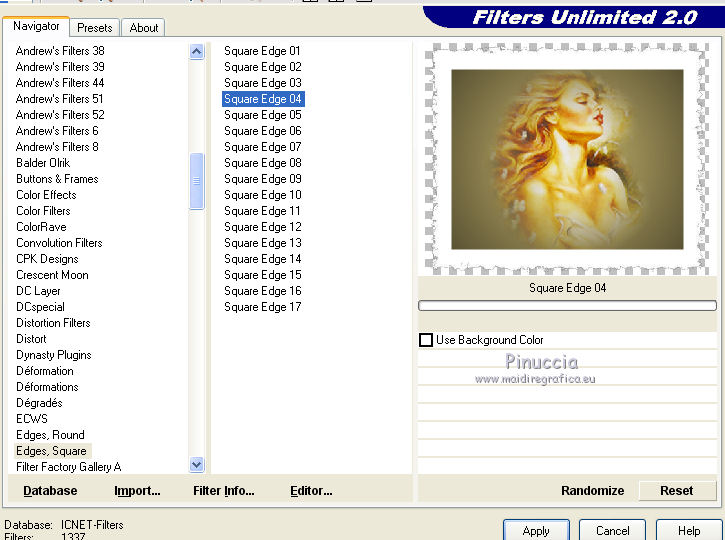The width and height of the screenshot is (725, 540).
Task: Click the Reset button
Action: (x=676, y=491)
